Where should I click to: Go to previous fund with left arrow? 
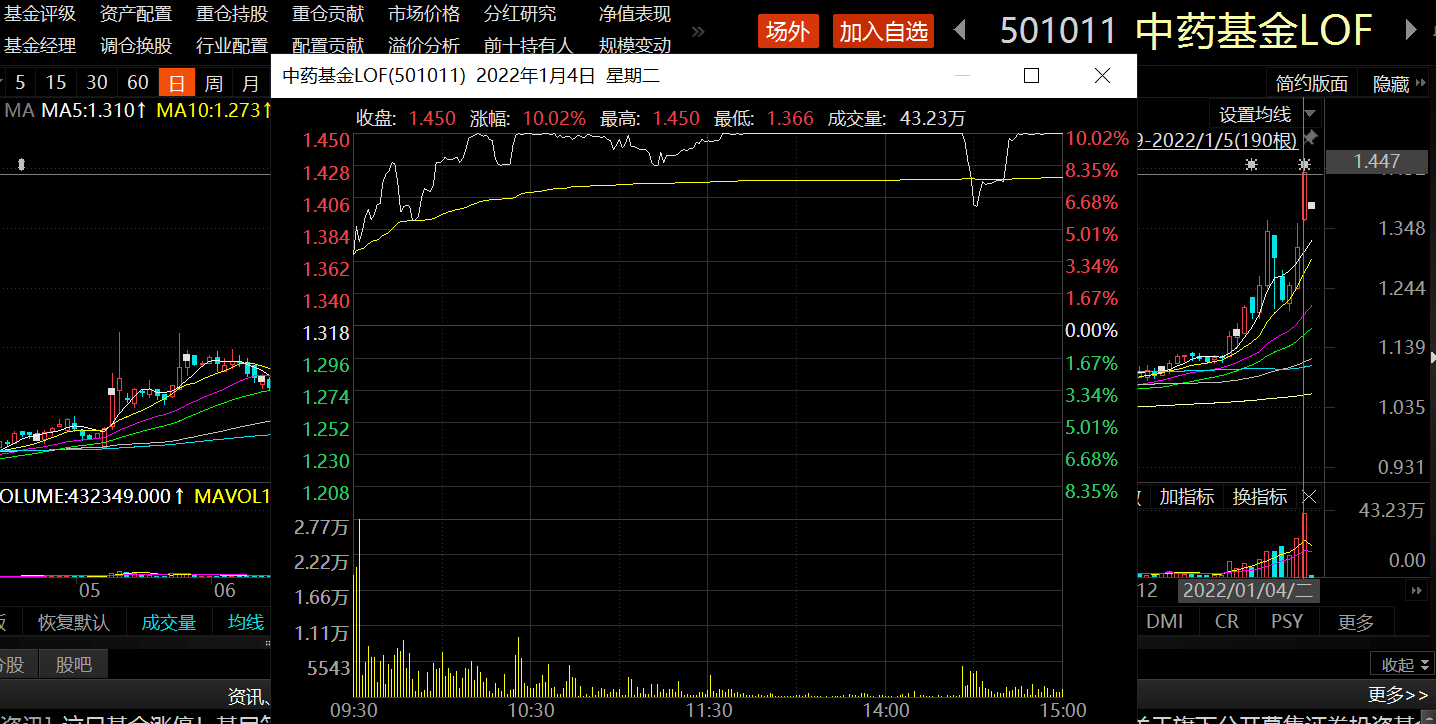960,31
